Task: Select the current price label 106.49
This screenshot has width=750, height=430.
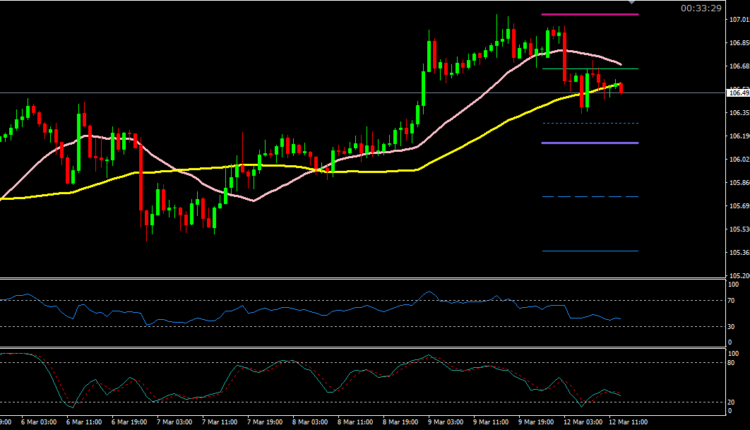Action: (x=739, y=93)
